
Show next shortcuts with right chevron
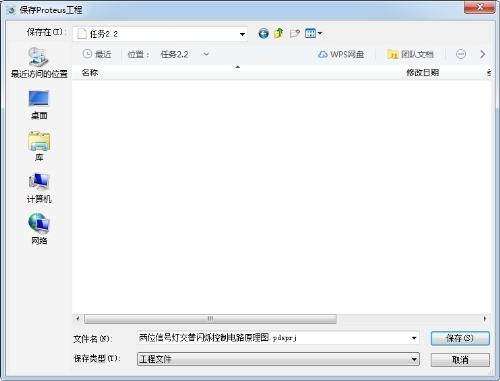pos(482,54)
